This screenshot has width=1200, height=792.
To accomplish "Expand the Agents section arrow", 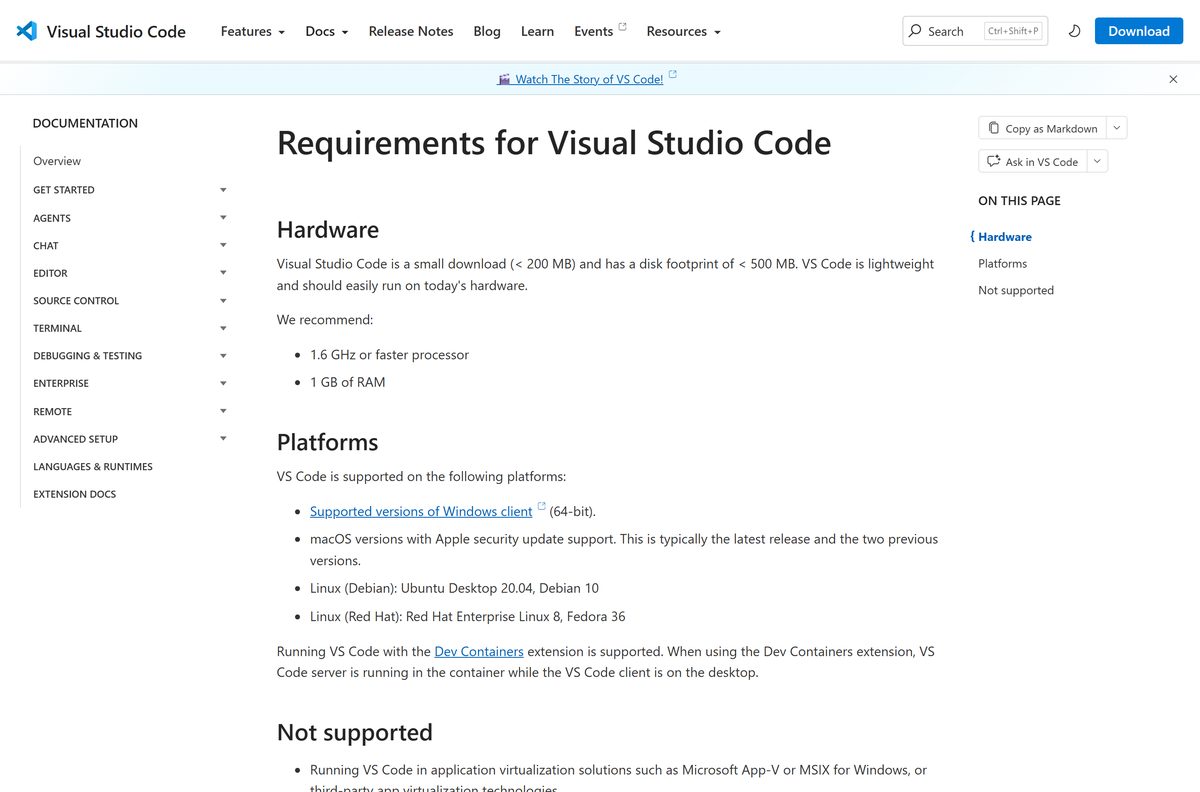I will pyautogui.click(x=223, y=217).
